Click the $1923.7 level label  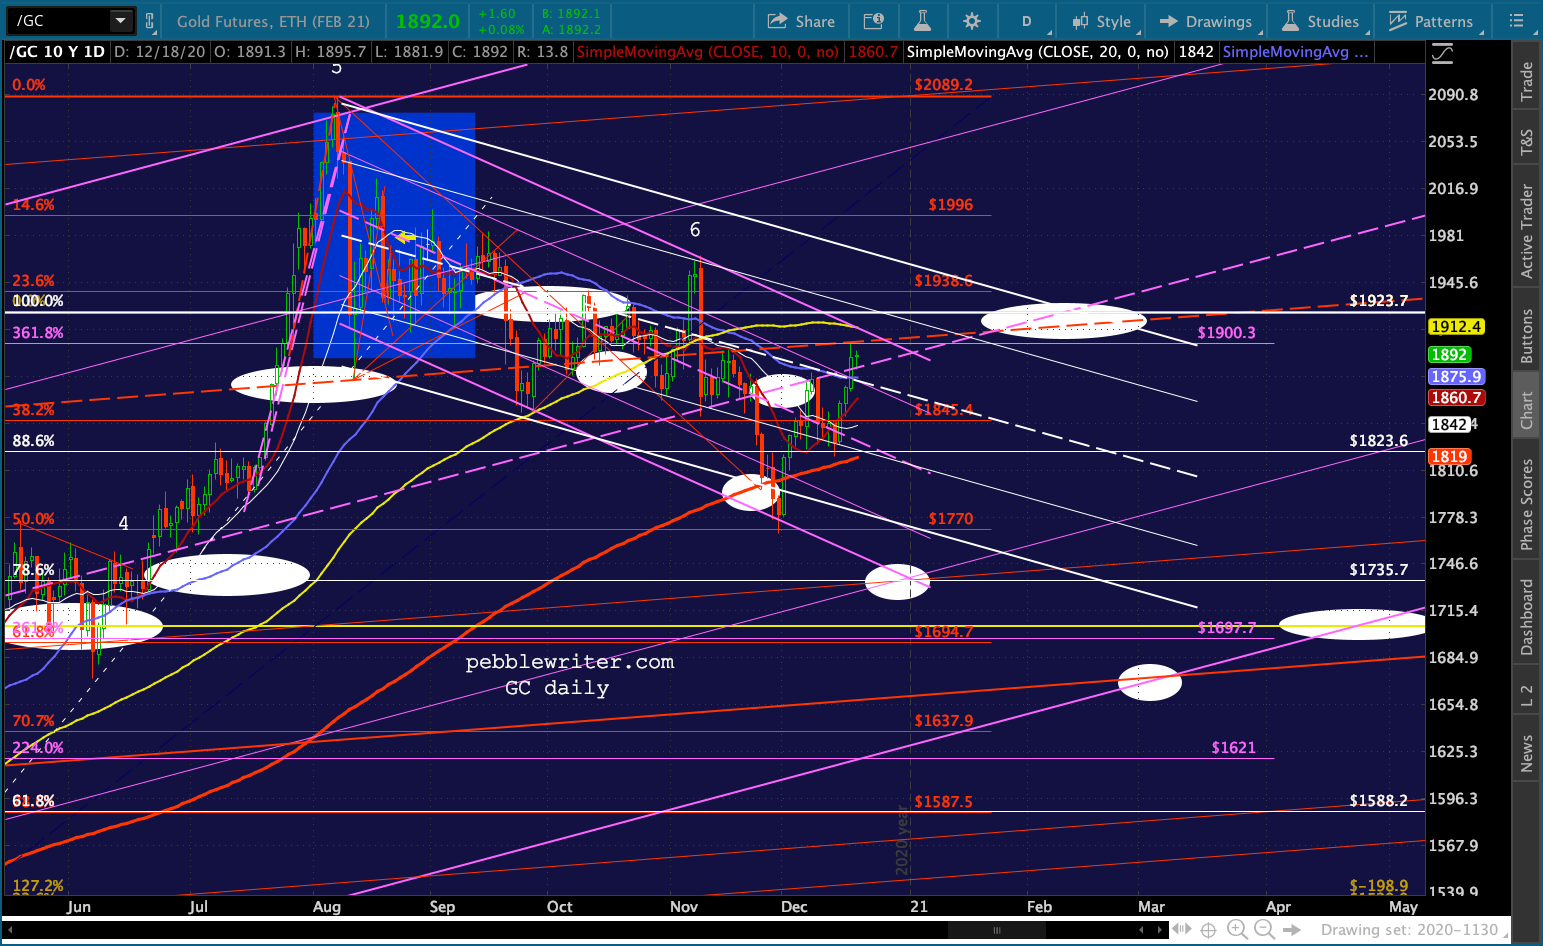click(1378, 301)
